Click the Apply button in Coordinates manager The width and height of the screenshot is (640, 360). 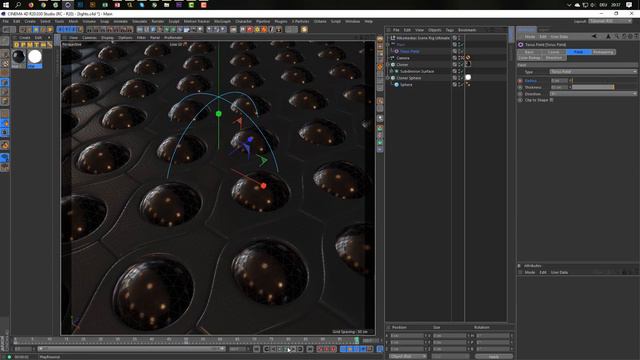coord(493,357)
